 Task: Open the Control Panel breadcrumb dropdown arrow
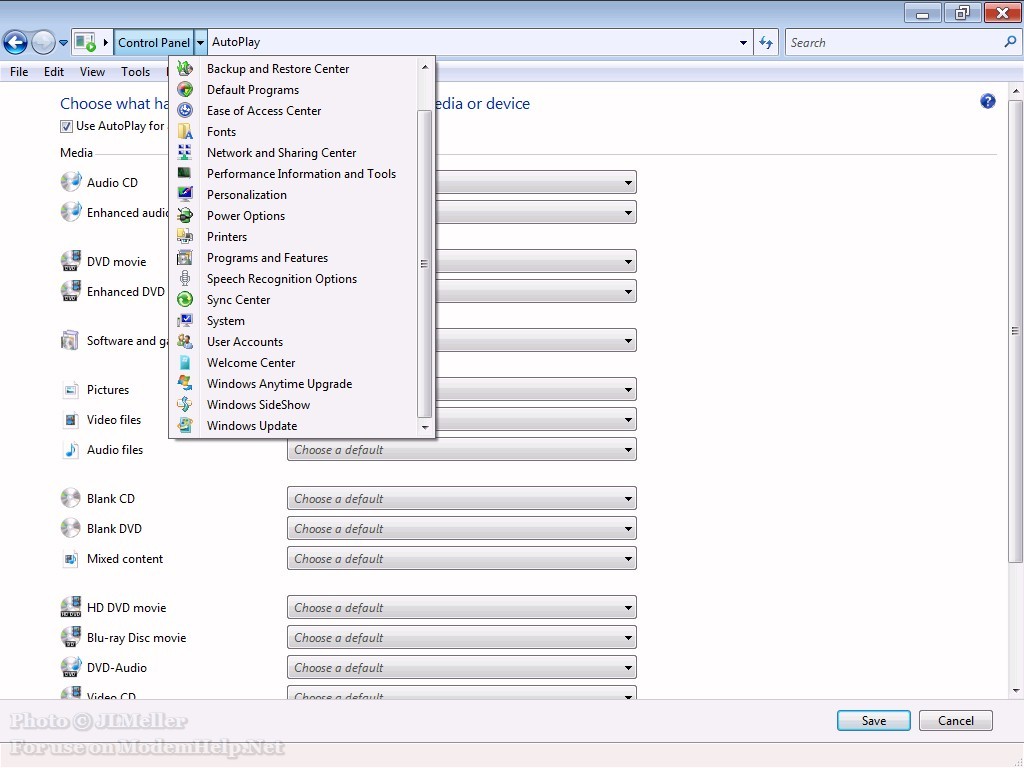[200, 42]
